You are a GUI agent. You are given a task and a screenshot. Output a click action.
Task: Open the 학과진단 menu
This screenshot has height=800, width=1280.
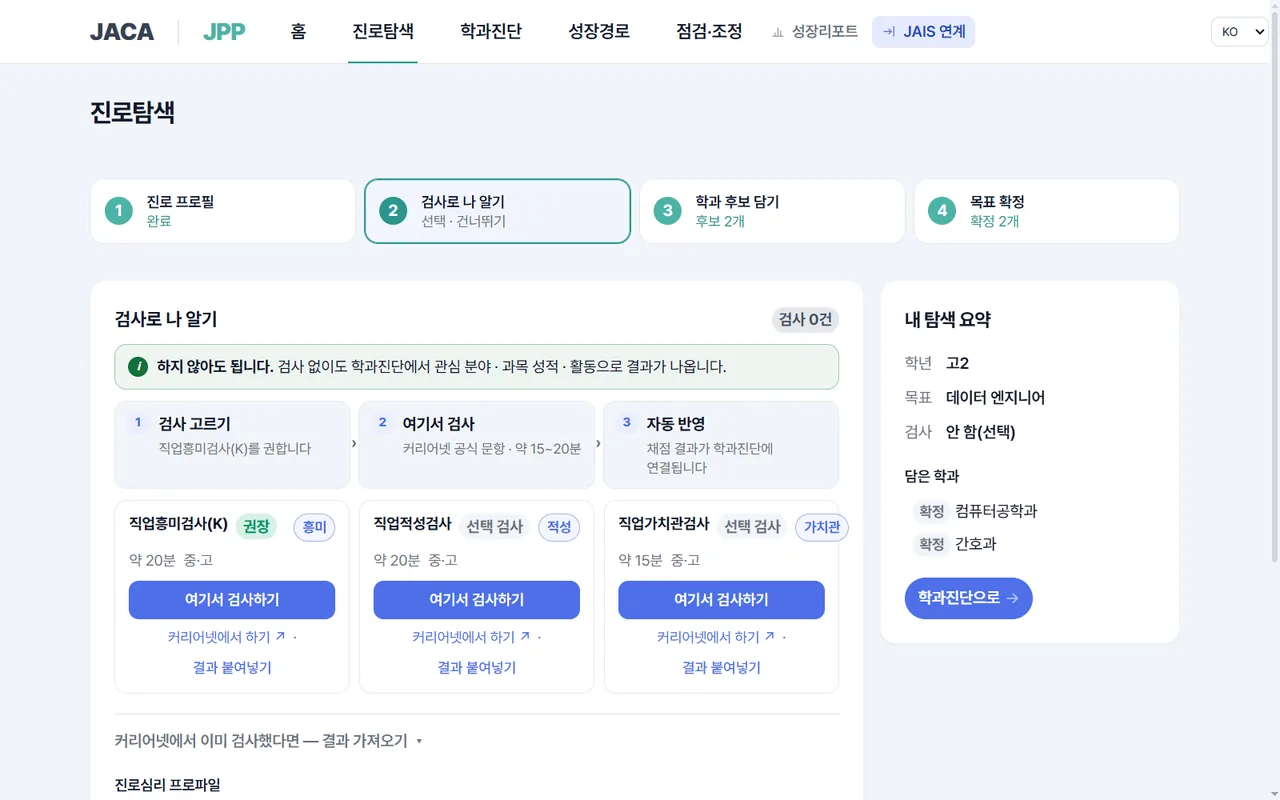491,32
